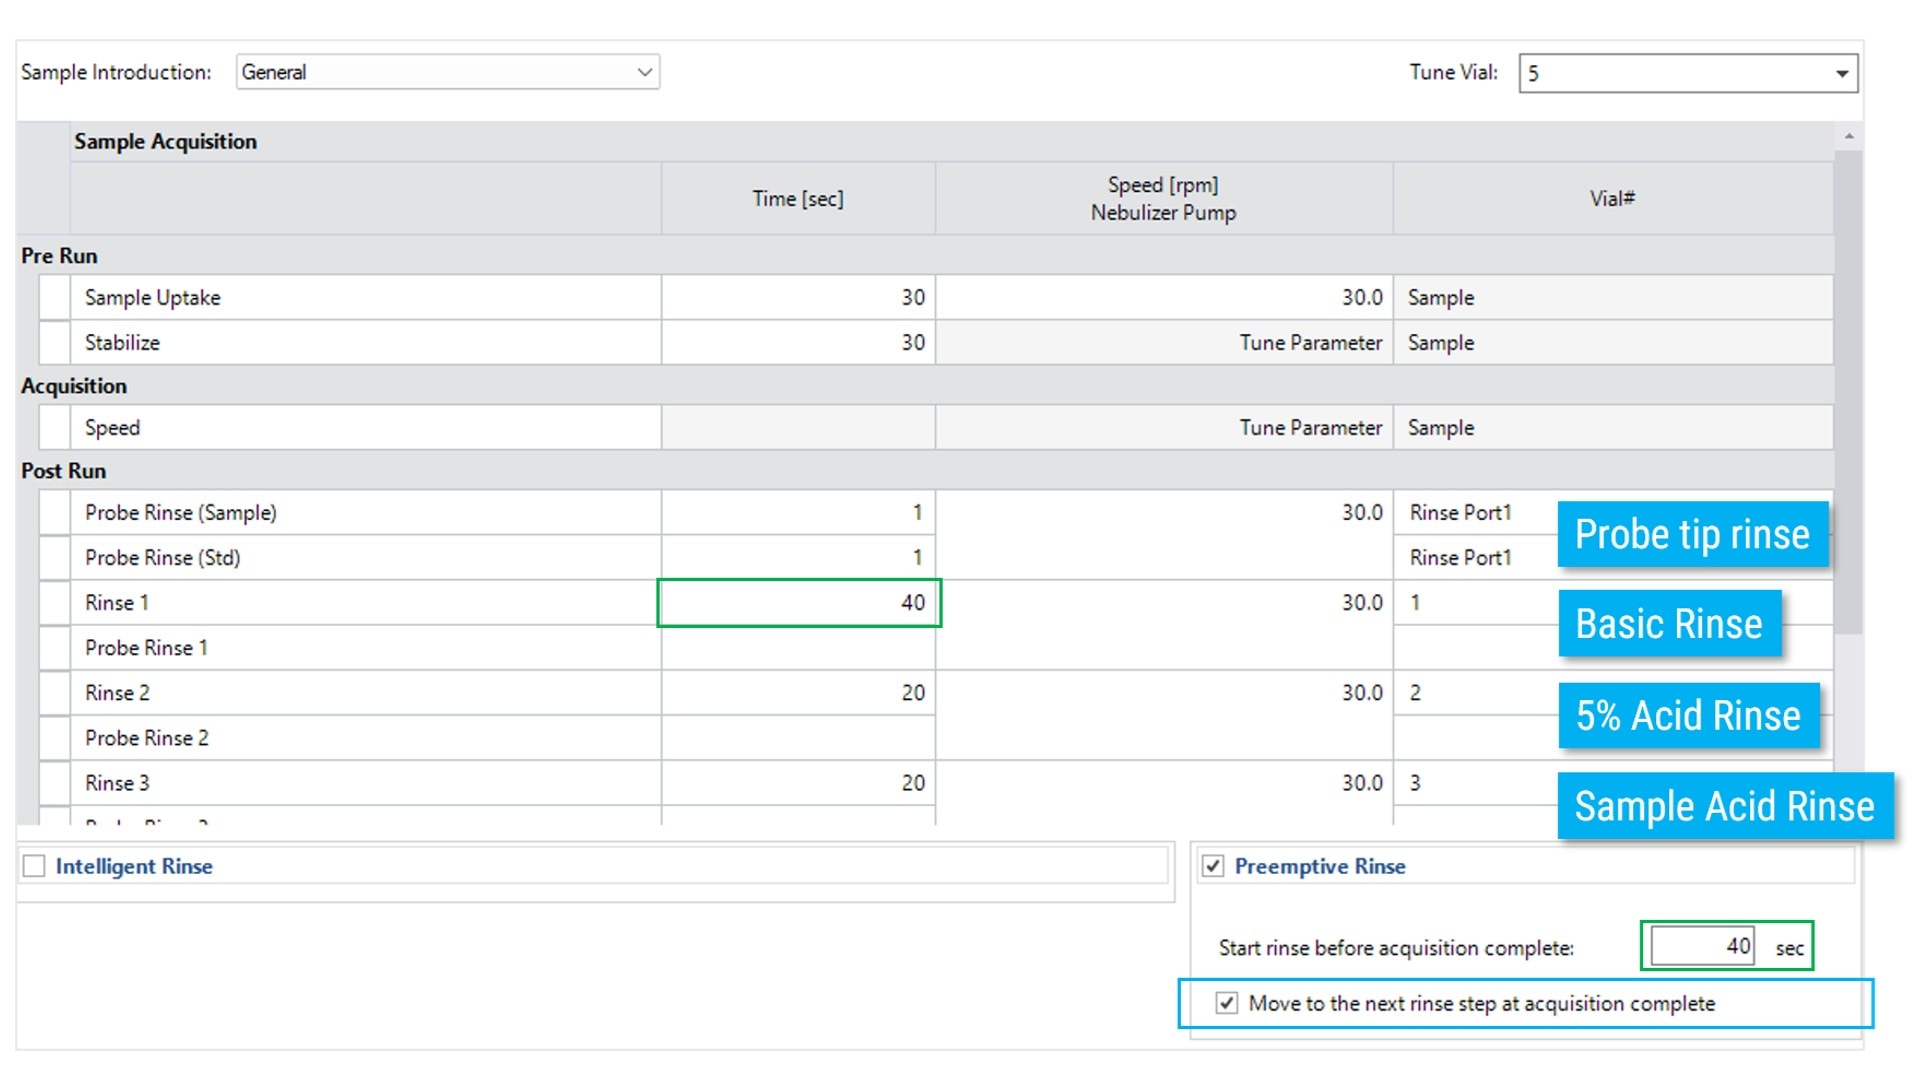1920x1080 pixels.
Task: Enable the Intelligent Rinse checkbox
Action: (x=34, y=866)
